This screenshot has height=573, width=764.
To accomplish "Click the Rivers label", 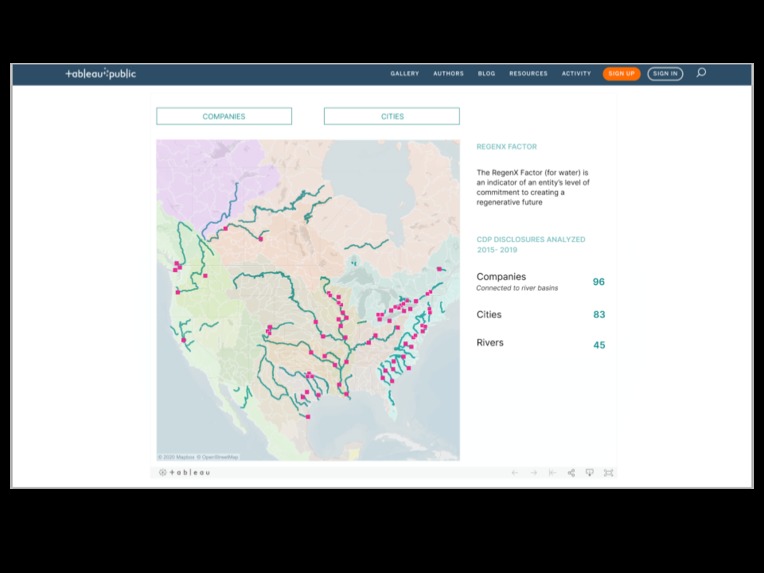I will tap(490, 343).
